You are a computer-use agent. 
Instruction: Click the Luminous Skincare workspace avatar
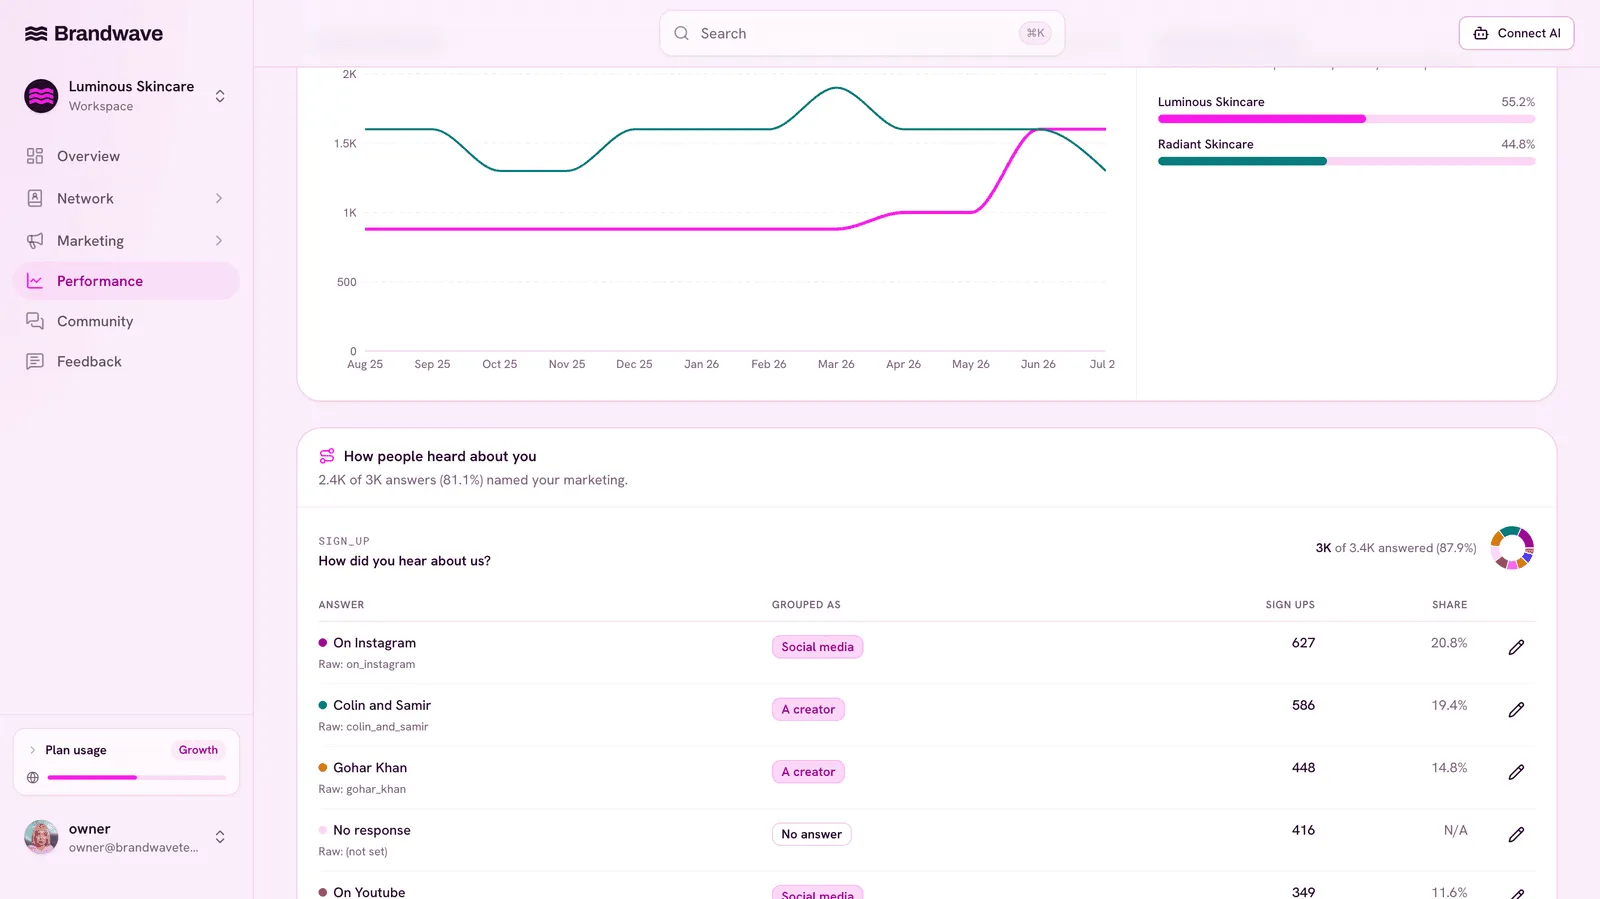tap(41, 96)
